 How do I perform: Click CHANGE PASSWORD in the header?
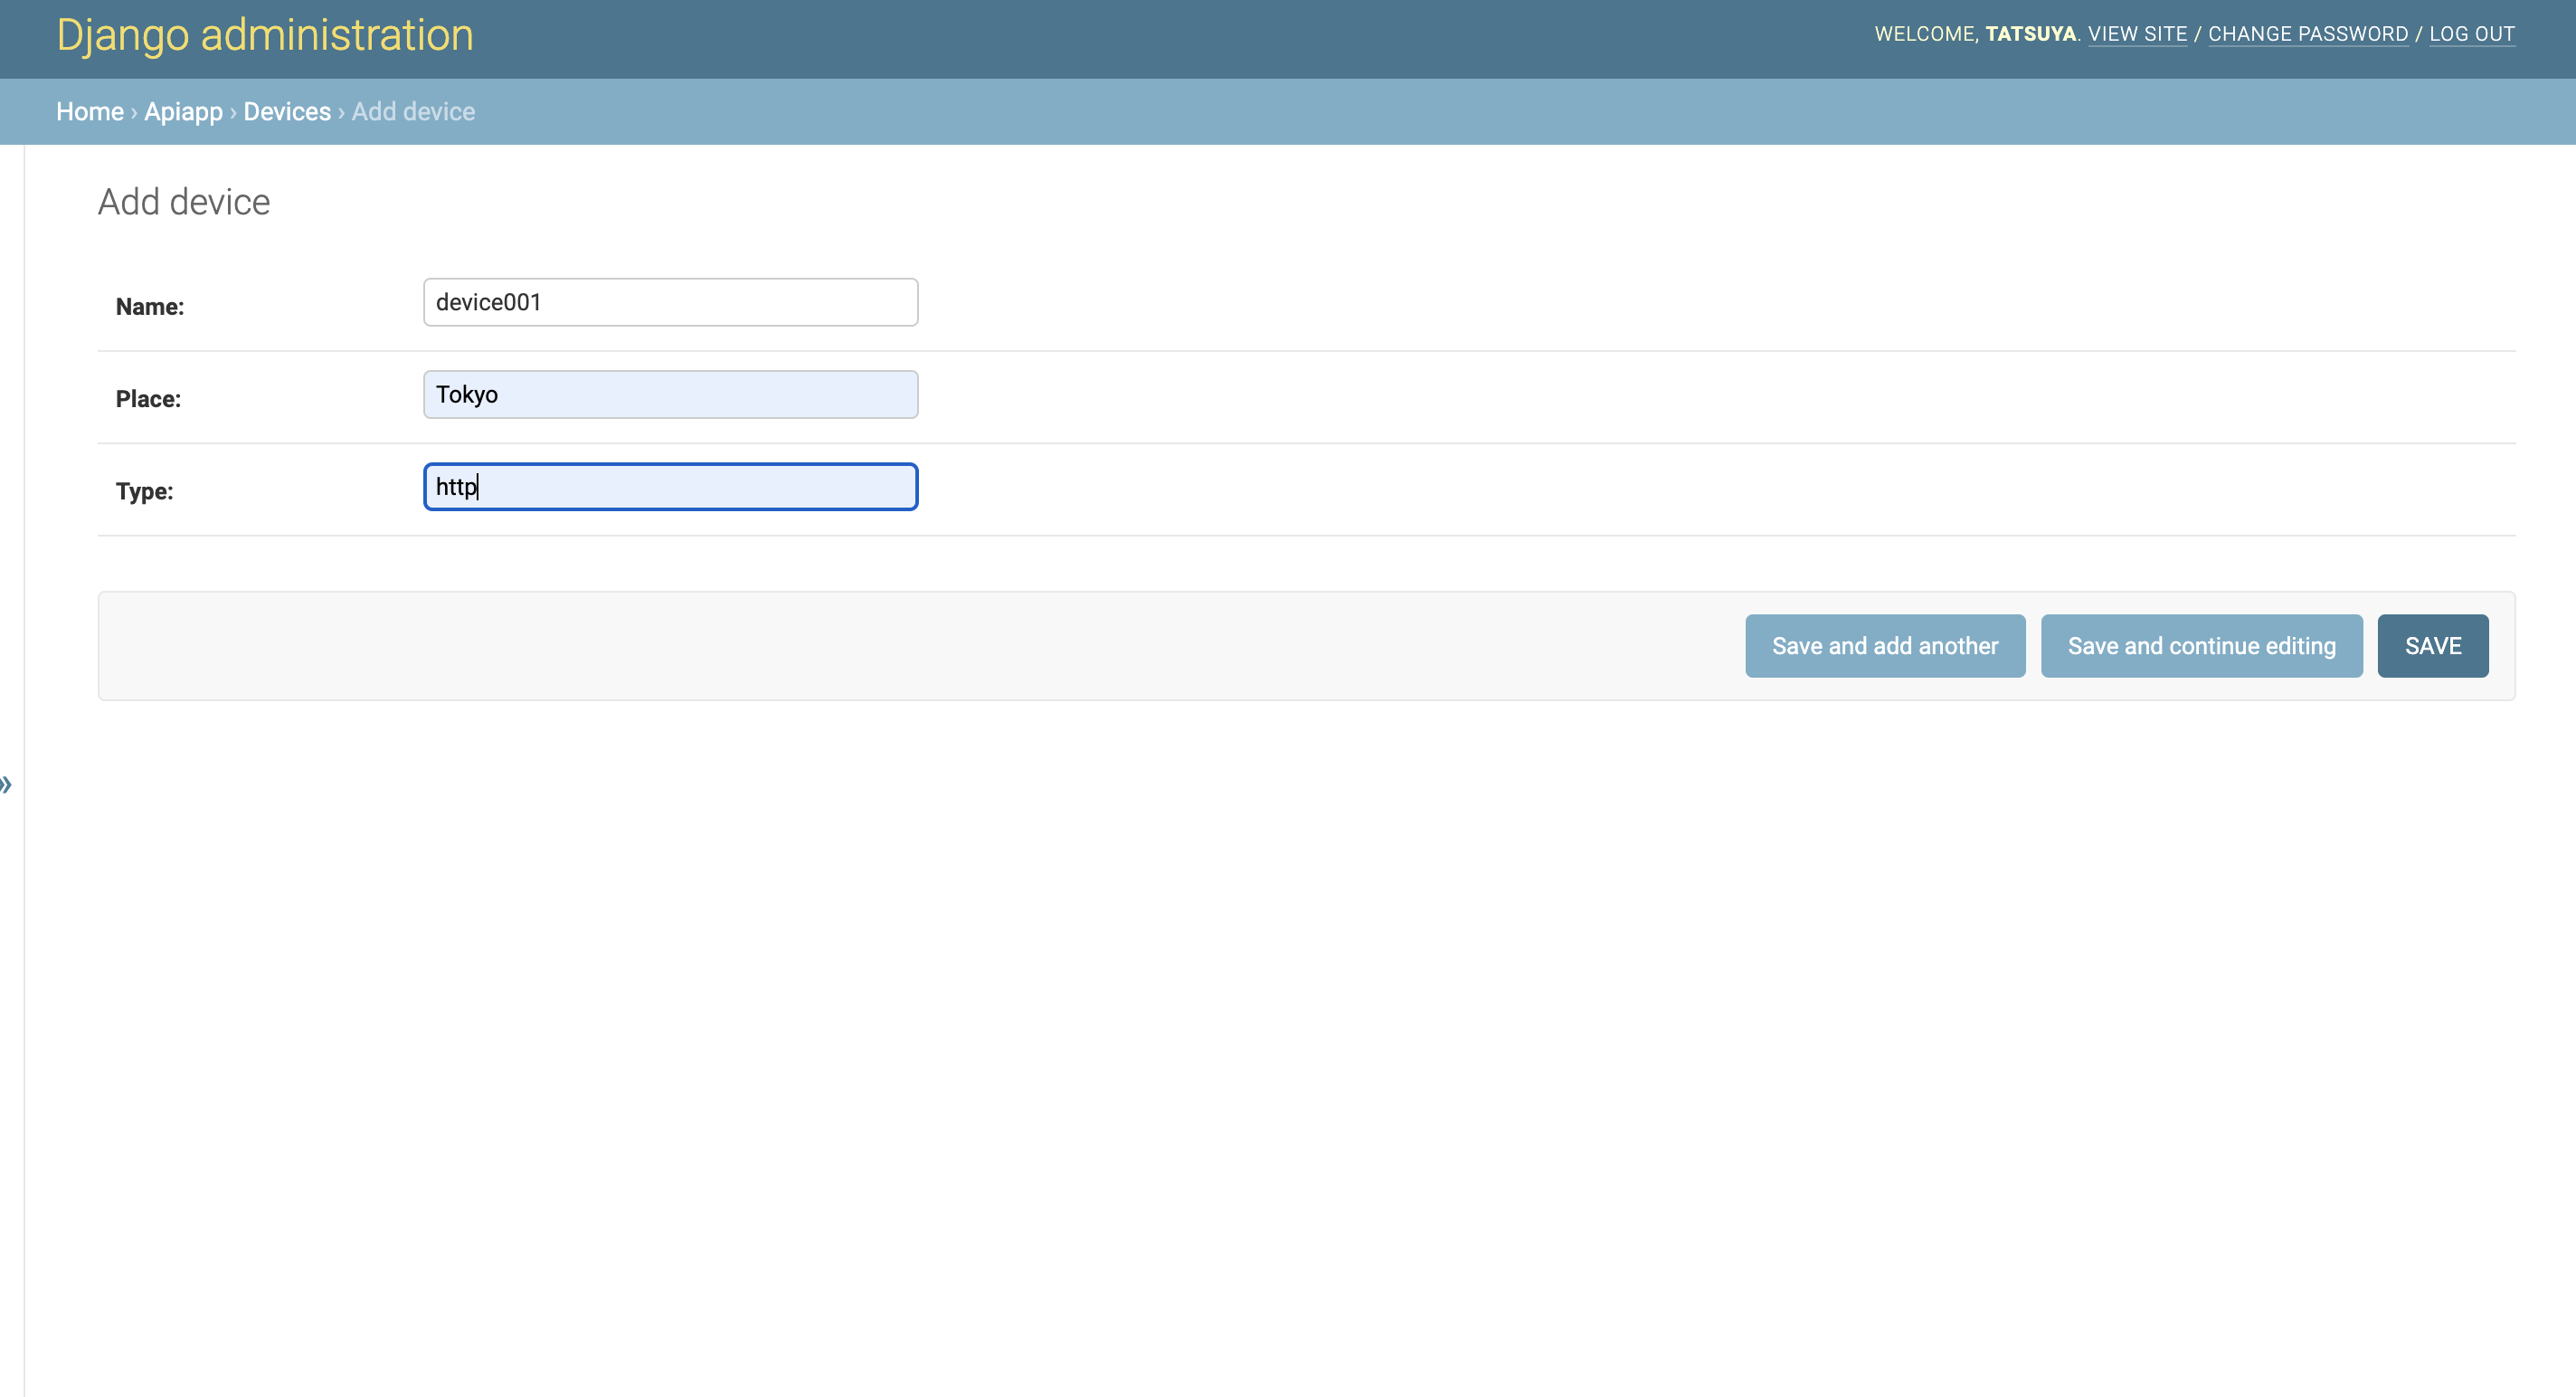(x=2308, y=34)
